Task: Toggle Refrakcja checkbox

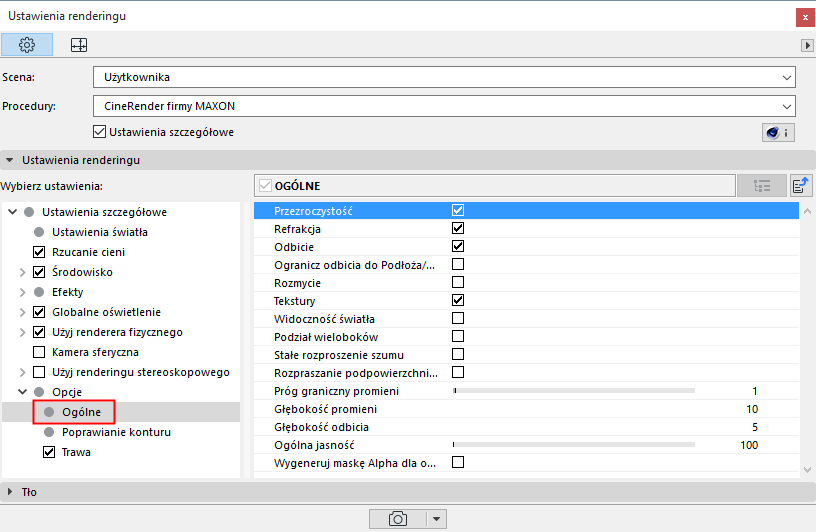Action: click(x=458, y=228)
